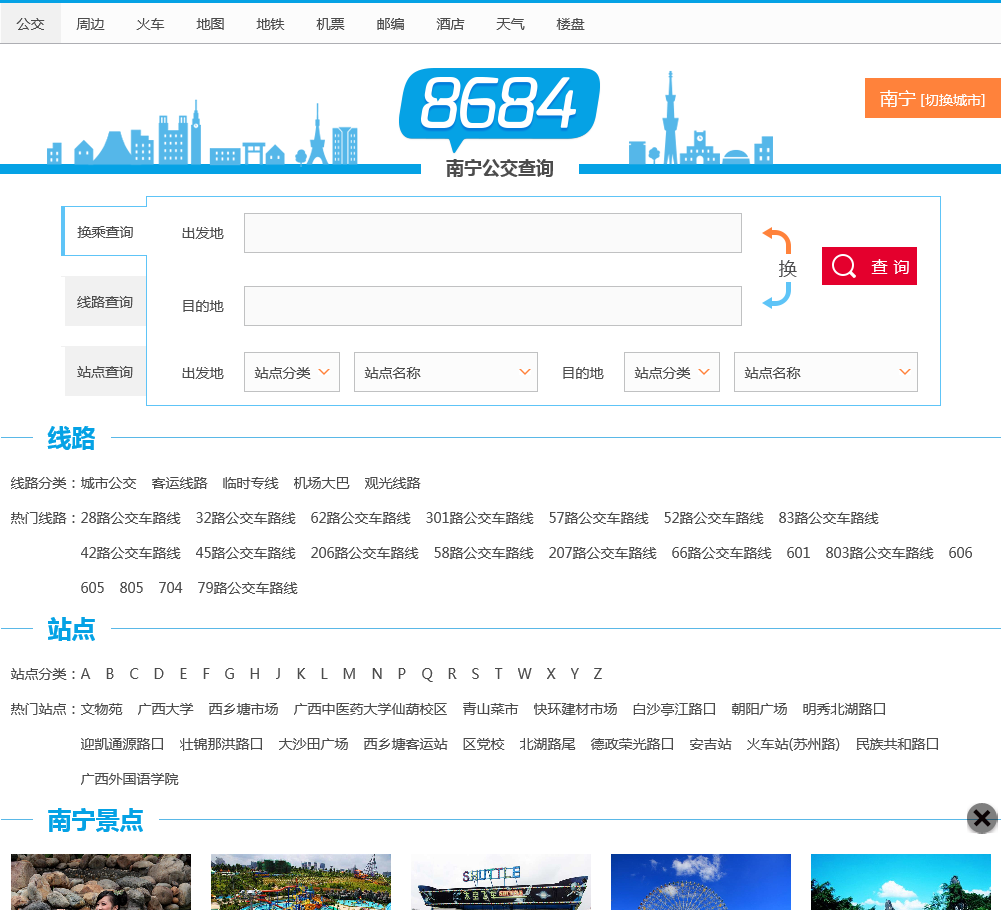Open 明秀北湖路口 station link
Viewport: 1001px width, 910px height.
click(844, 709)
